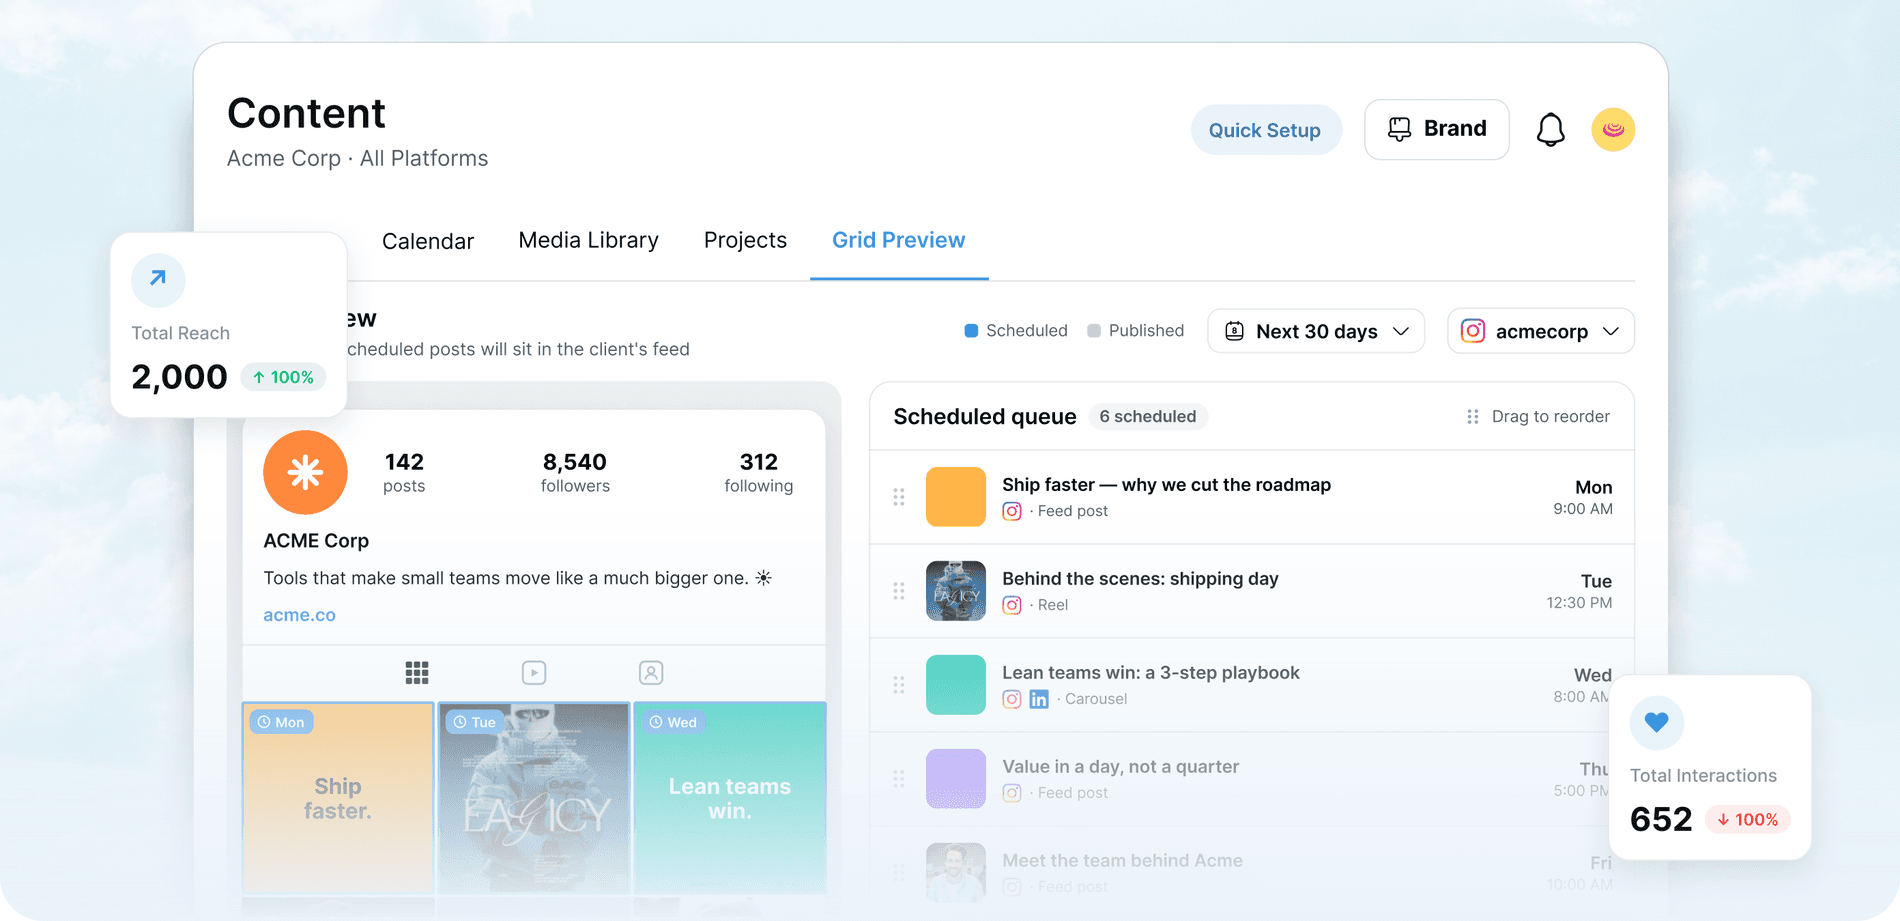
Task: Expand the Next 30 days dropdown
Action: 1316,331
